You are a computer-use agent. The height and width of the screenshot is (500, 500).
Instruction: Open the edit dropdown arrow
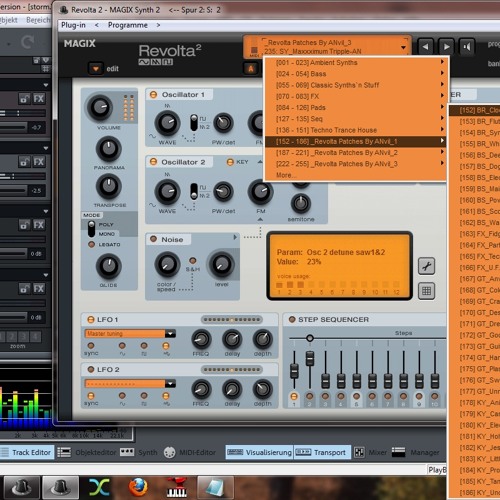[96, 69]
